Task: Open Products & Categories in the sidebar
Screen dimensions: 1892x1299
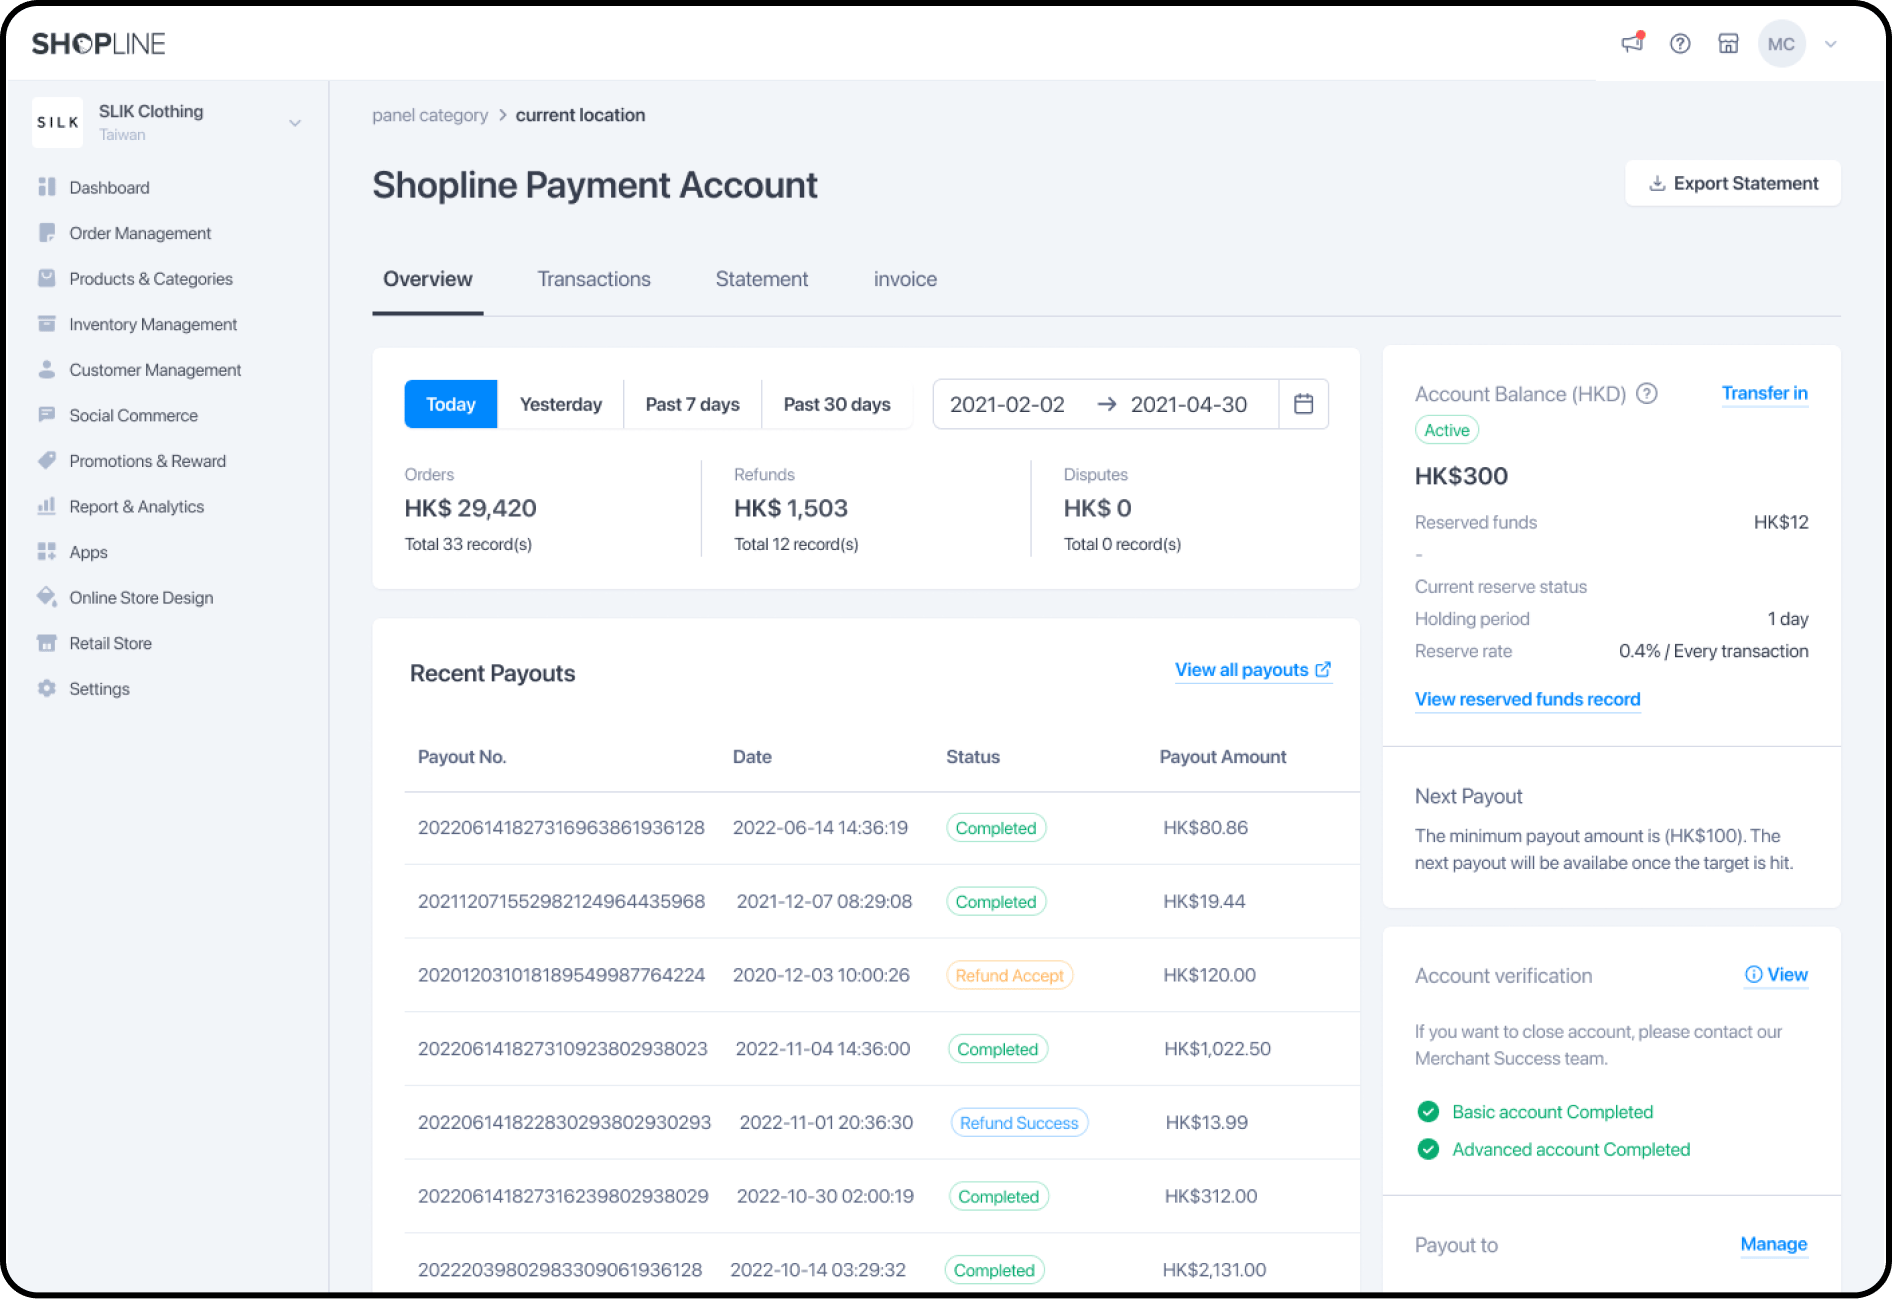Action: [x=151, y=279]
